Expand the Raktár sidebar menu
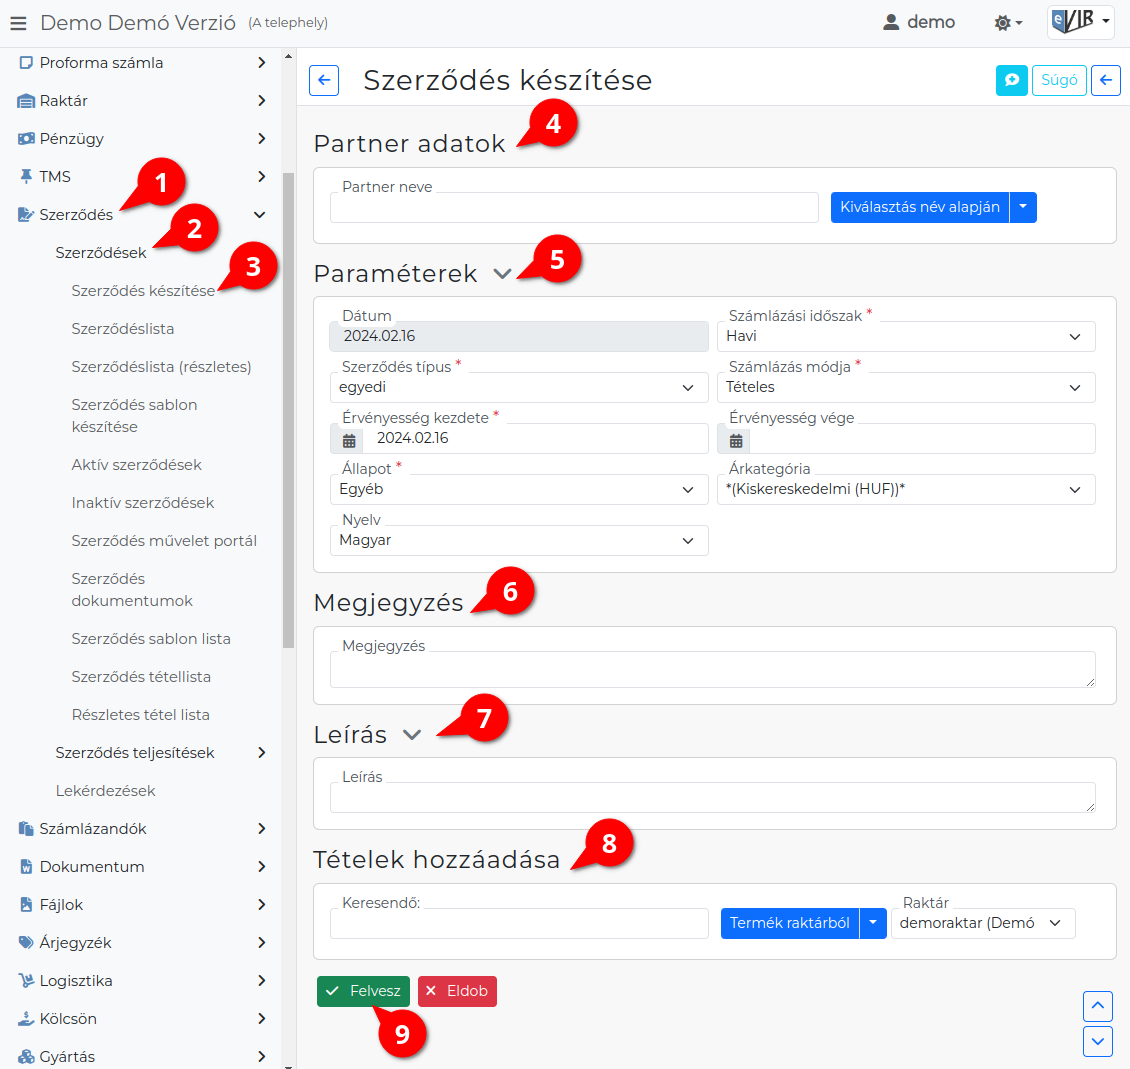 pos(140,101)
